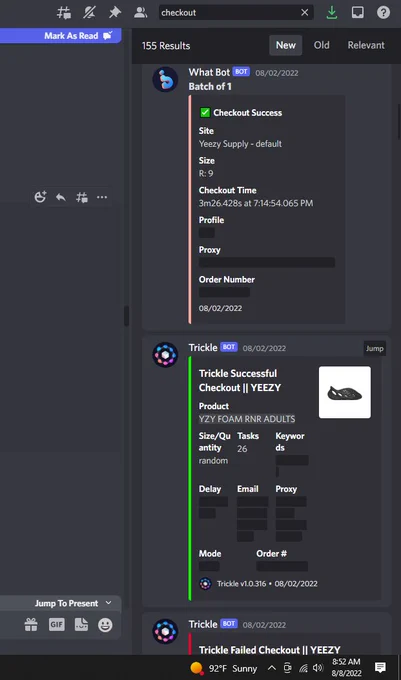The image size is (401, 680).
Task: Sort results by Relevant tab
Action: tap(366, 45)
